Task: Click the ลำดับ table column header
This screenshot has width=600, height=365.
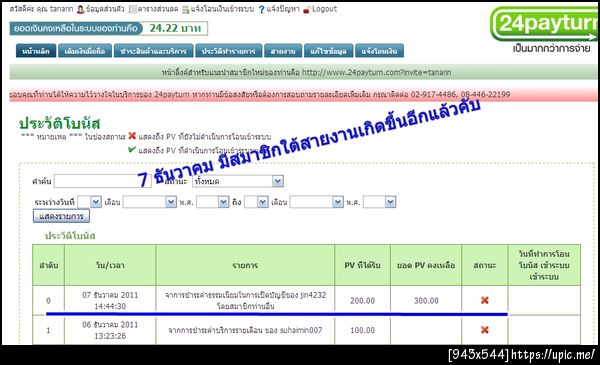Action: point(49,265)
